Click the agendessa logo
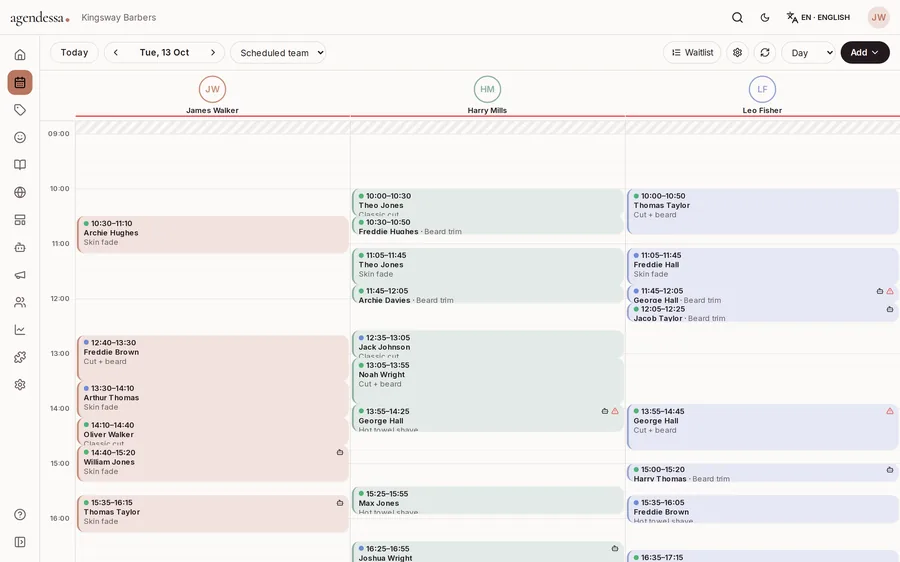 40,18
